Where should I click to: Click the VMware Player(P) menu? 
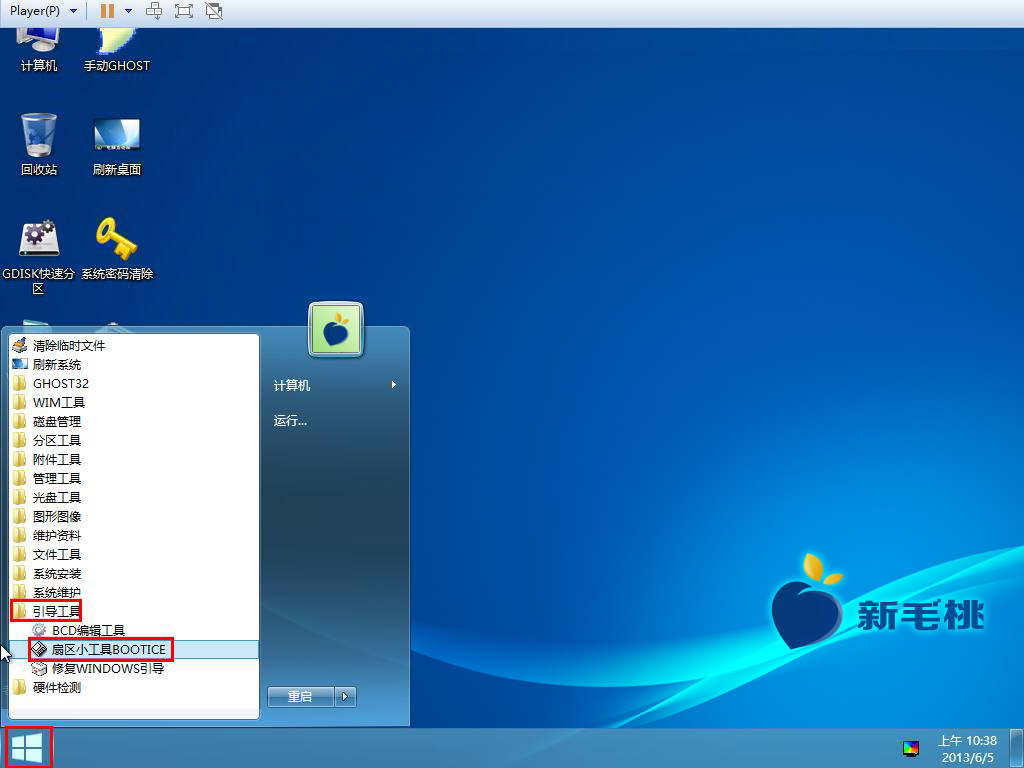coord(43,11)
